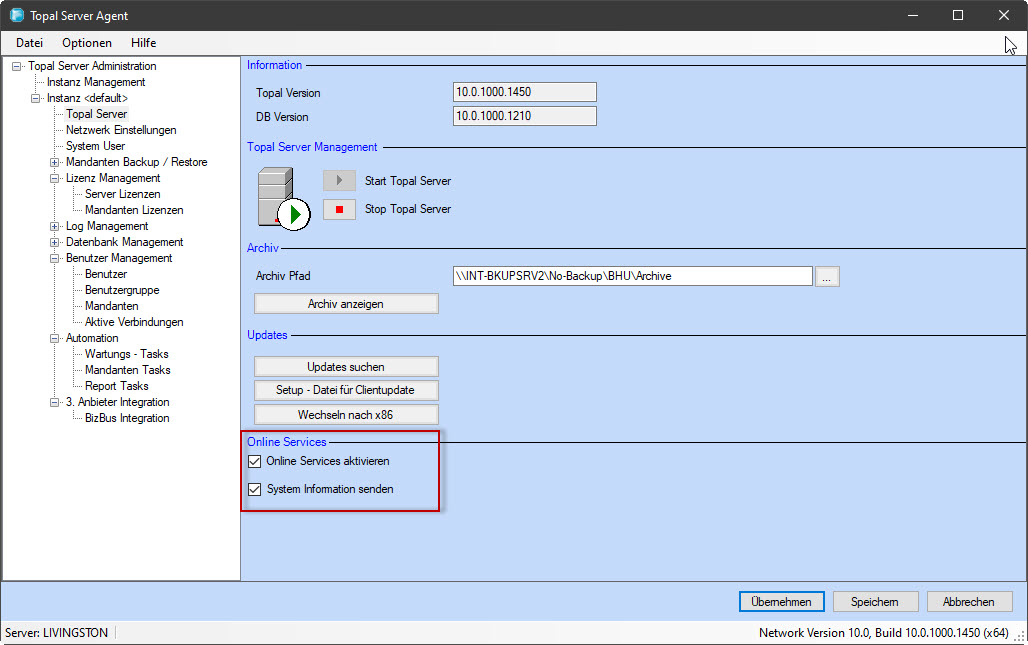Collapse the Lizenz Management node
The image size is (1028, 645).
[x=55, y=178]
